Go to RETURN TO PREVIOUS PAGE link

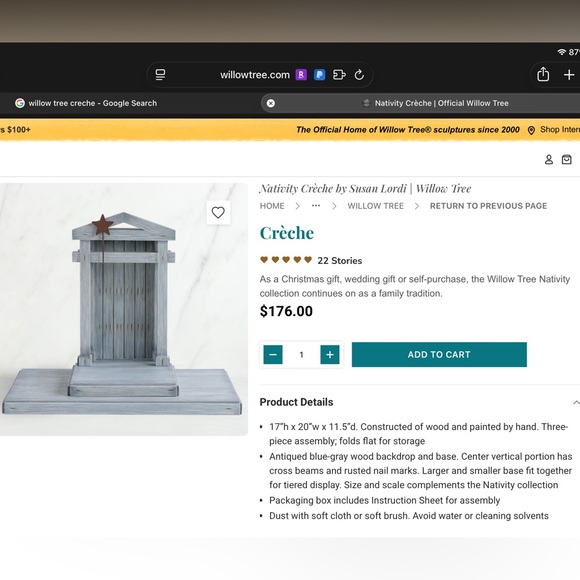(x=488, y=206)
